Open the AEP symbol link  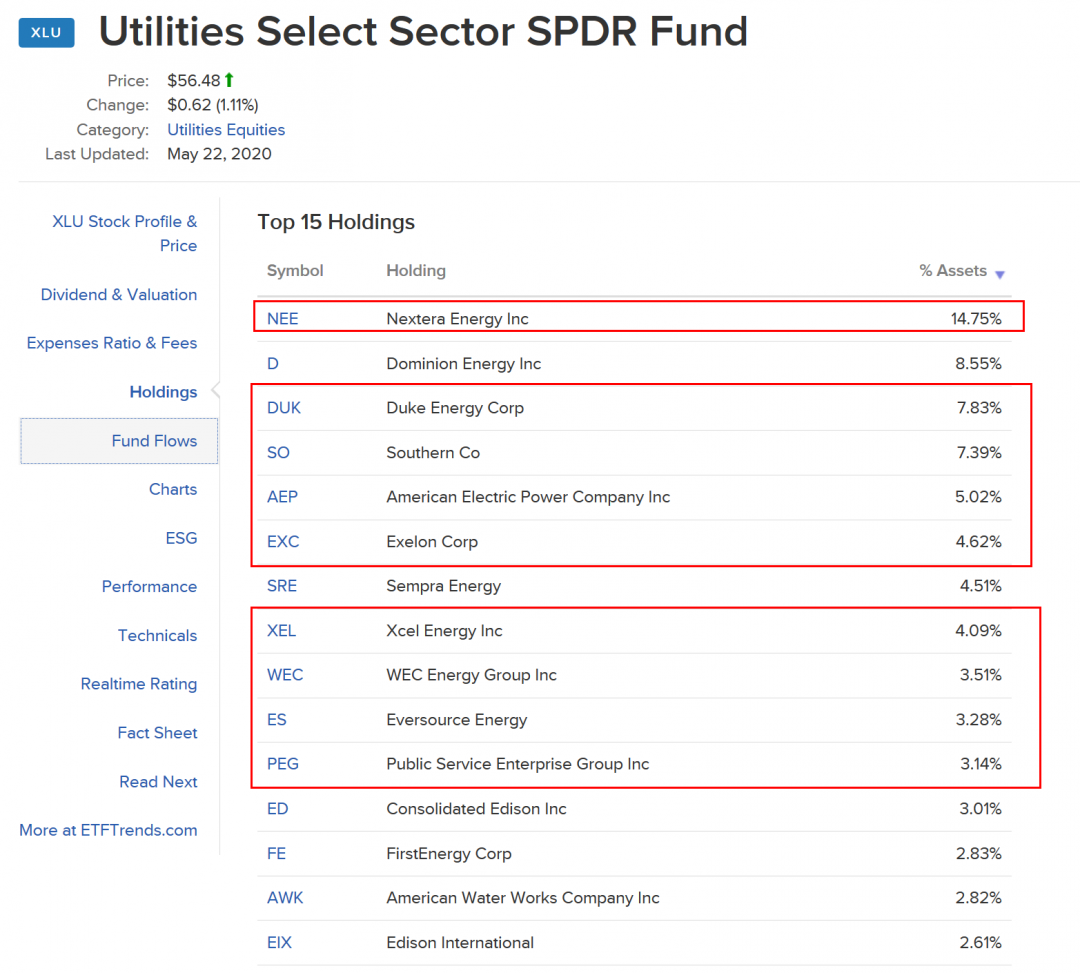[282, 496]
